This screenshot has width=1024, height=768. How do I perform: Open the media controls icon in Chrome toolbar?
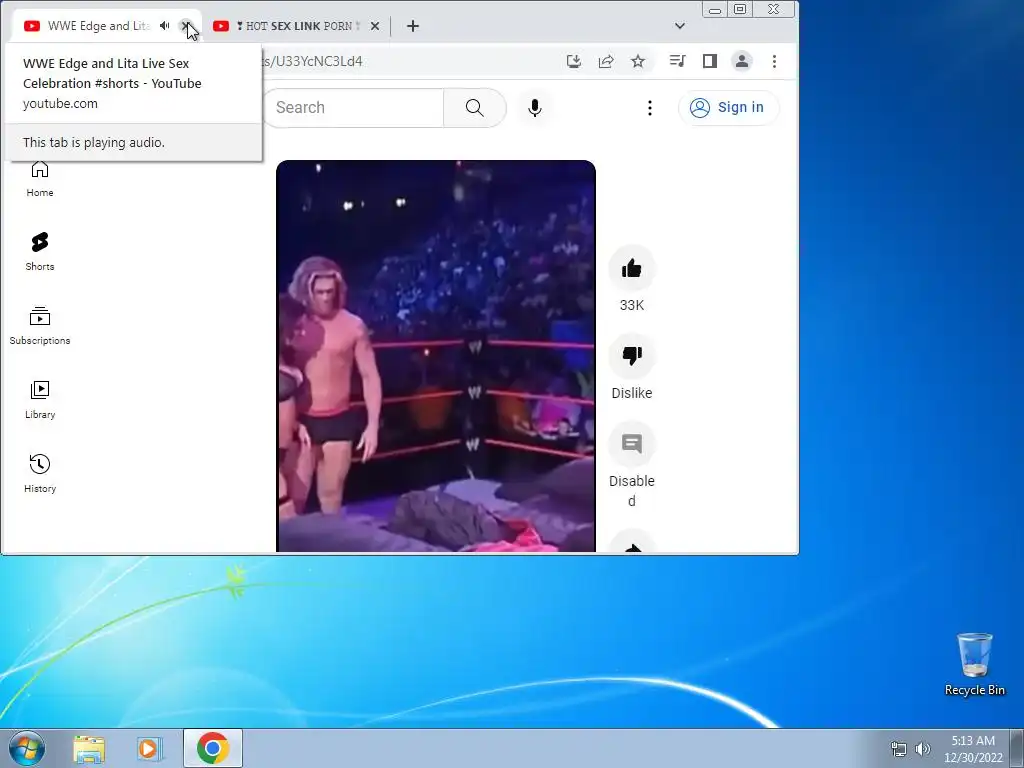677,61
